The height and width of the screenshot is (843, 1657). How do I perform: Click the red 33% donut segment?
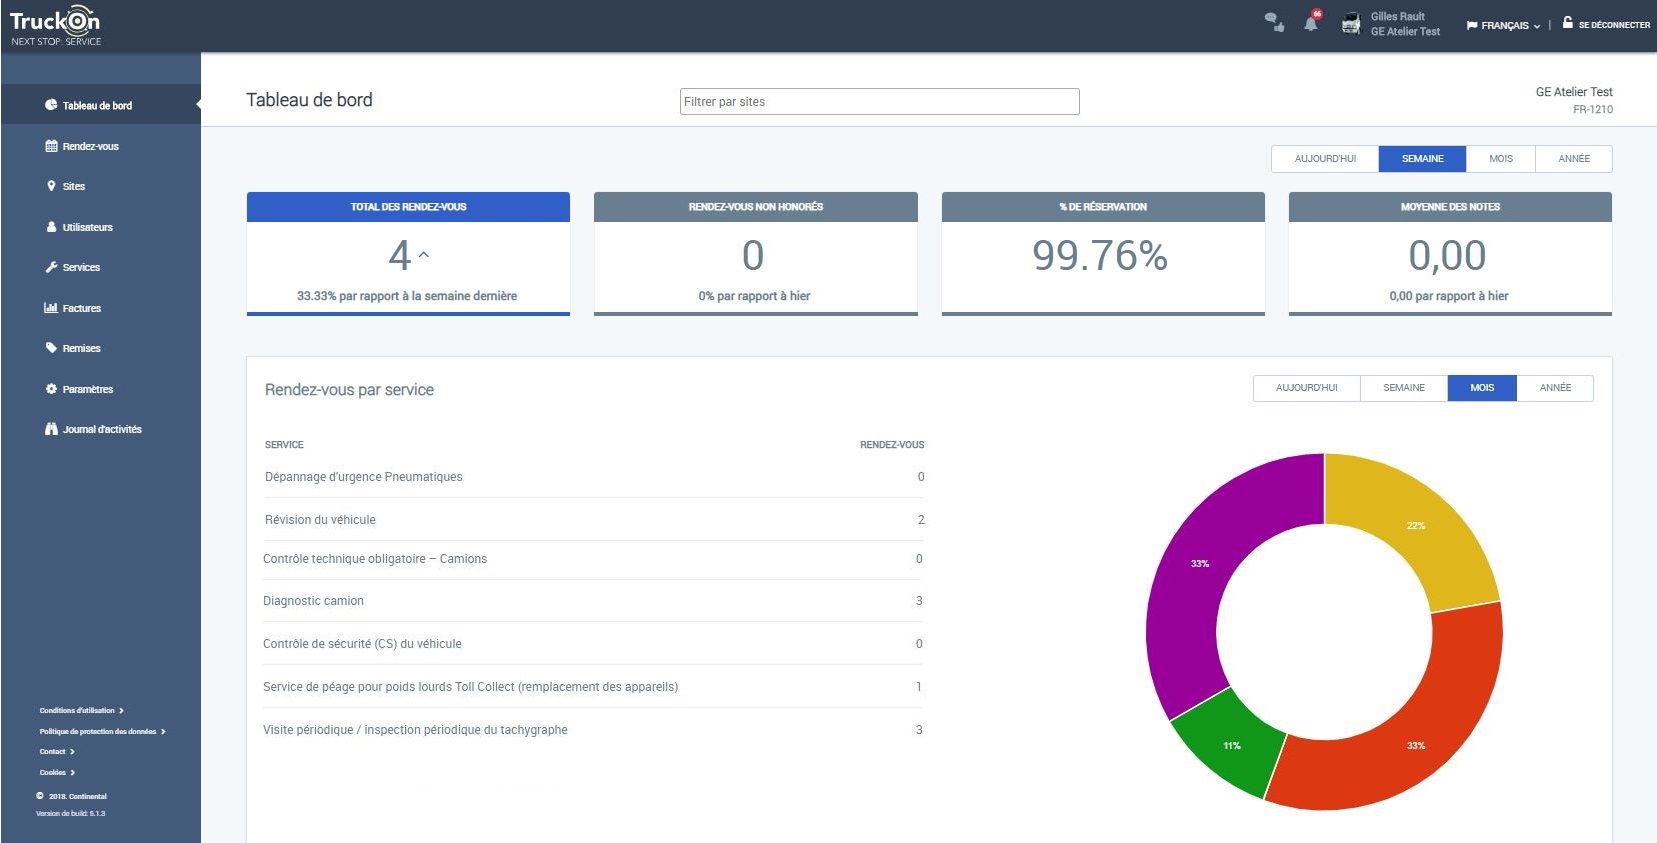(1416, 745)
